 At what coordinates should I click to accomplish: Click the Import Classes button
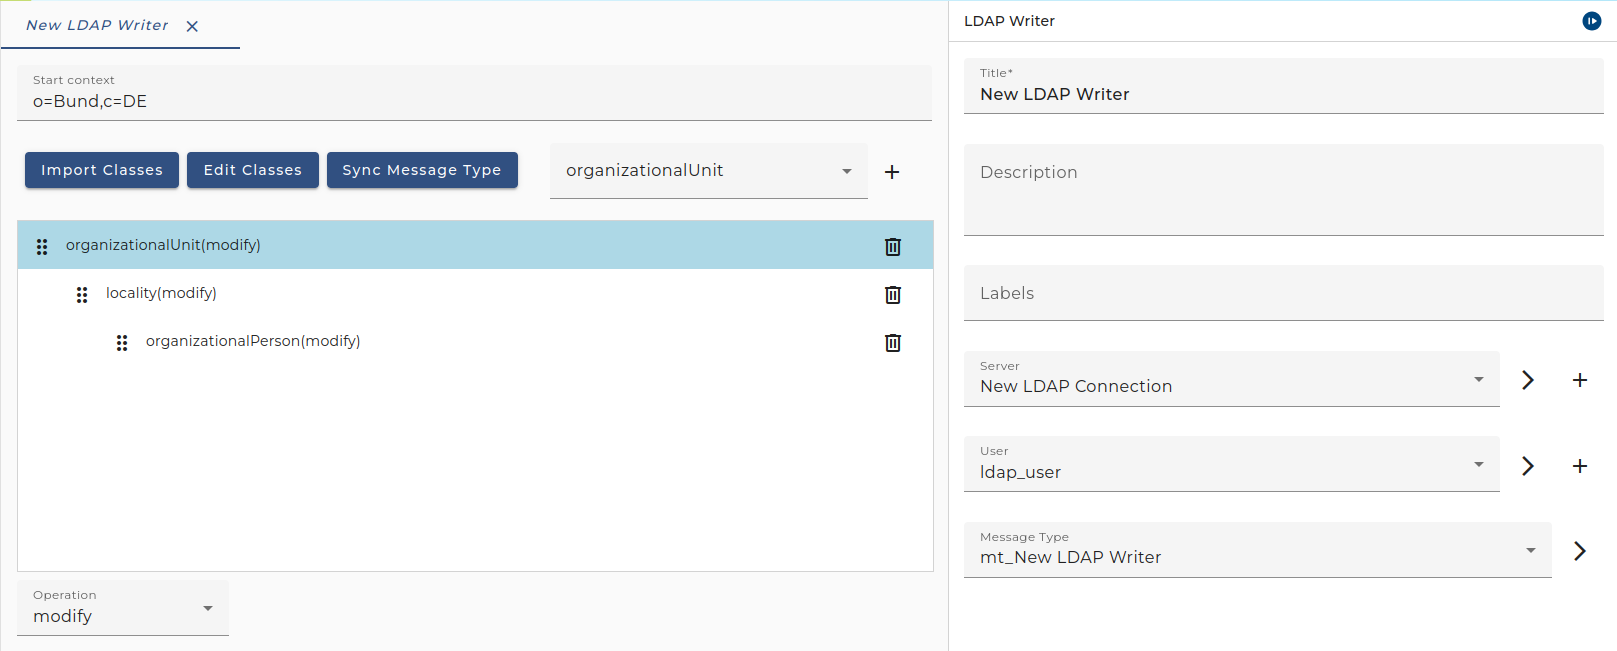click(x=102, y=170)
